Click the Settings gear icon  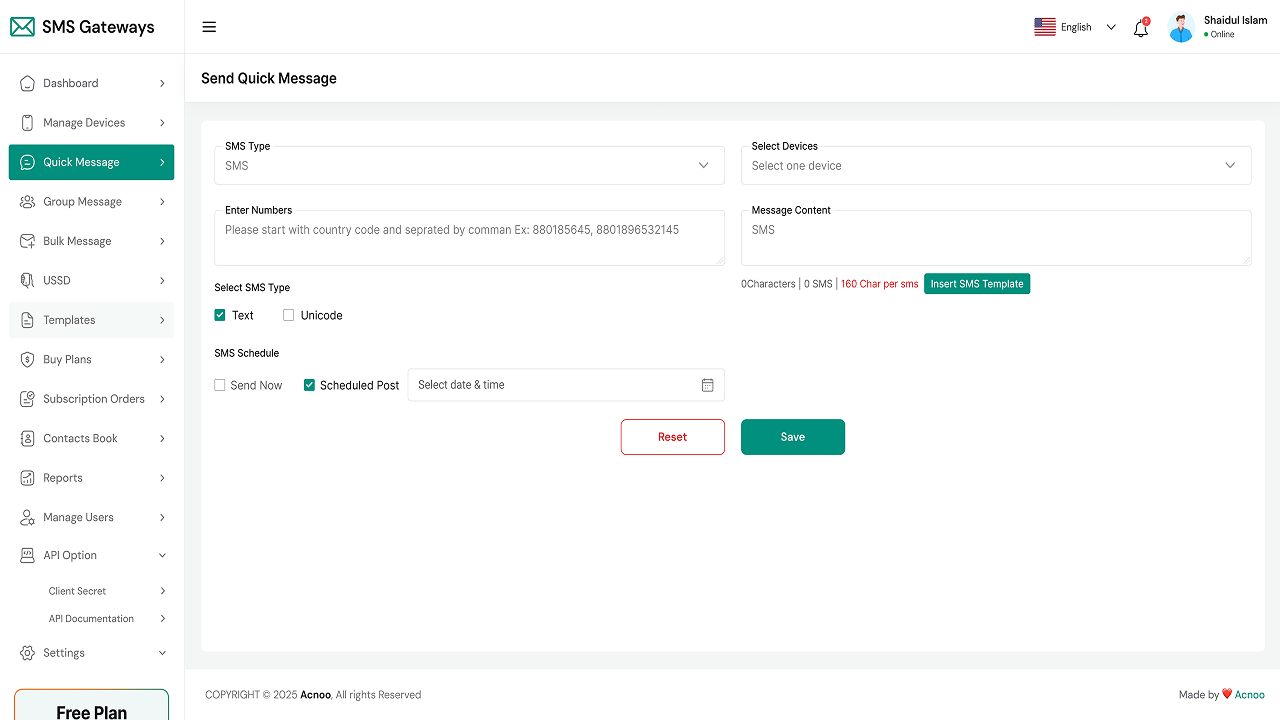point(27,653)
